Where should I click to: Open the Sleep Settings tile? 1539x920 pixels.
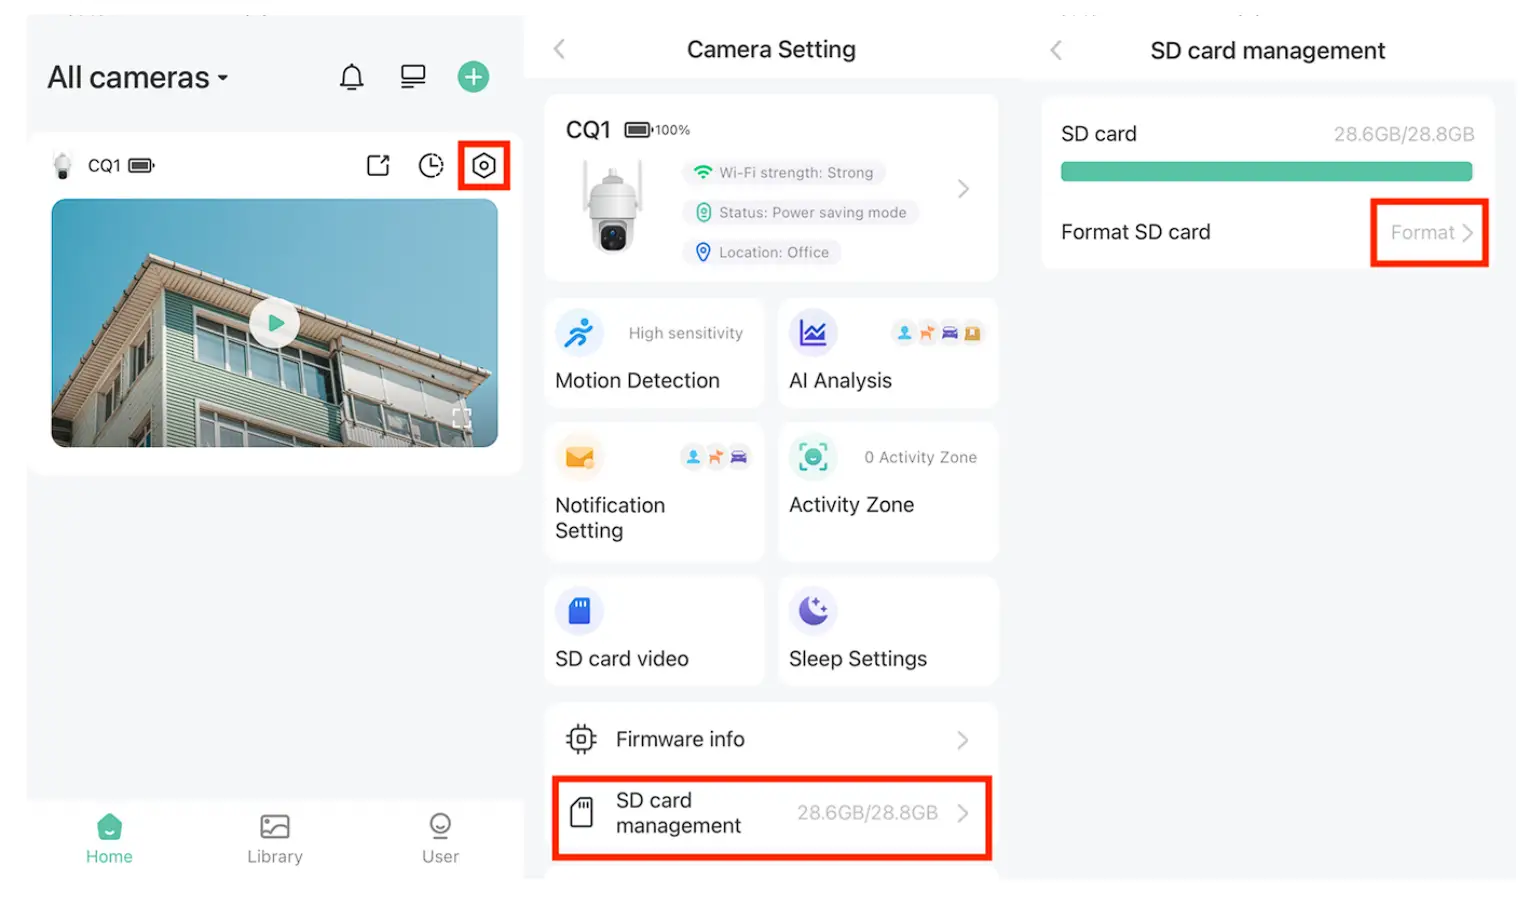coord(887,631)
